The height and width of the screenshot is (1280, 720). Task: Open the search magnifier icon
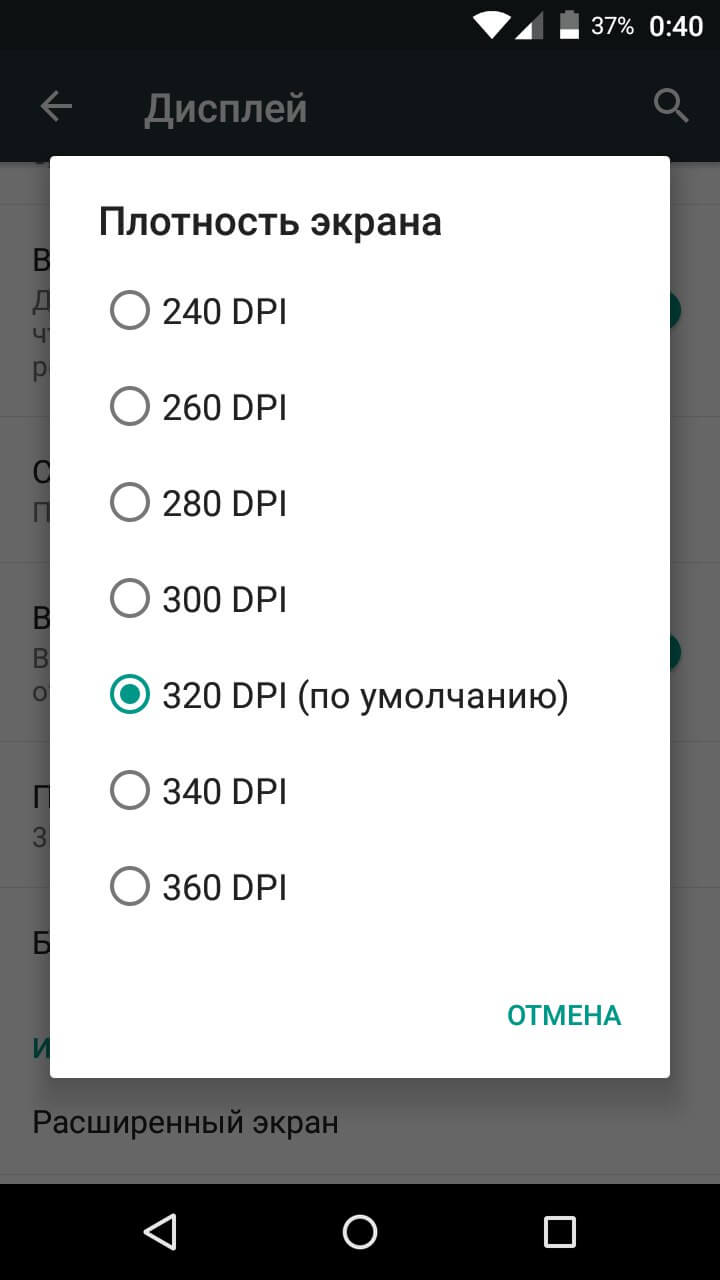point(671,105)
